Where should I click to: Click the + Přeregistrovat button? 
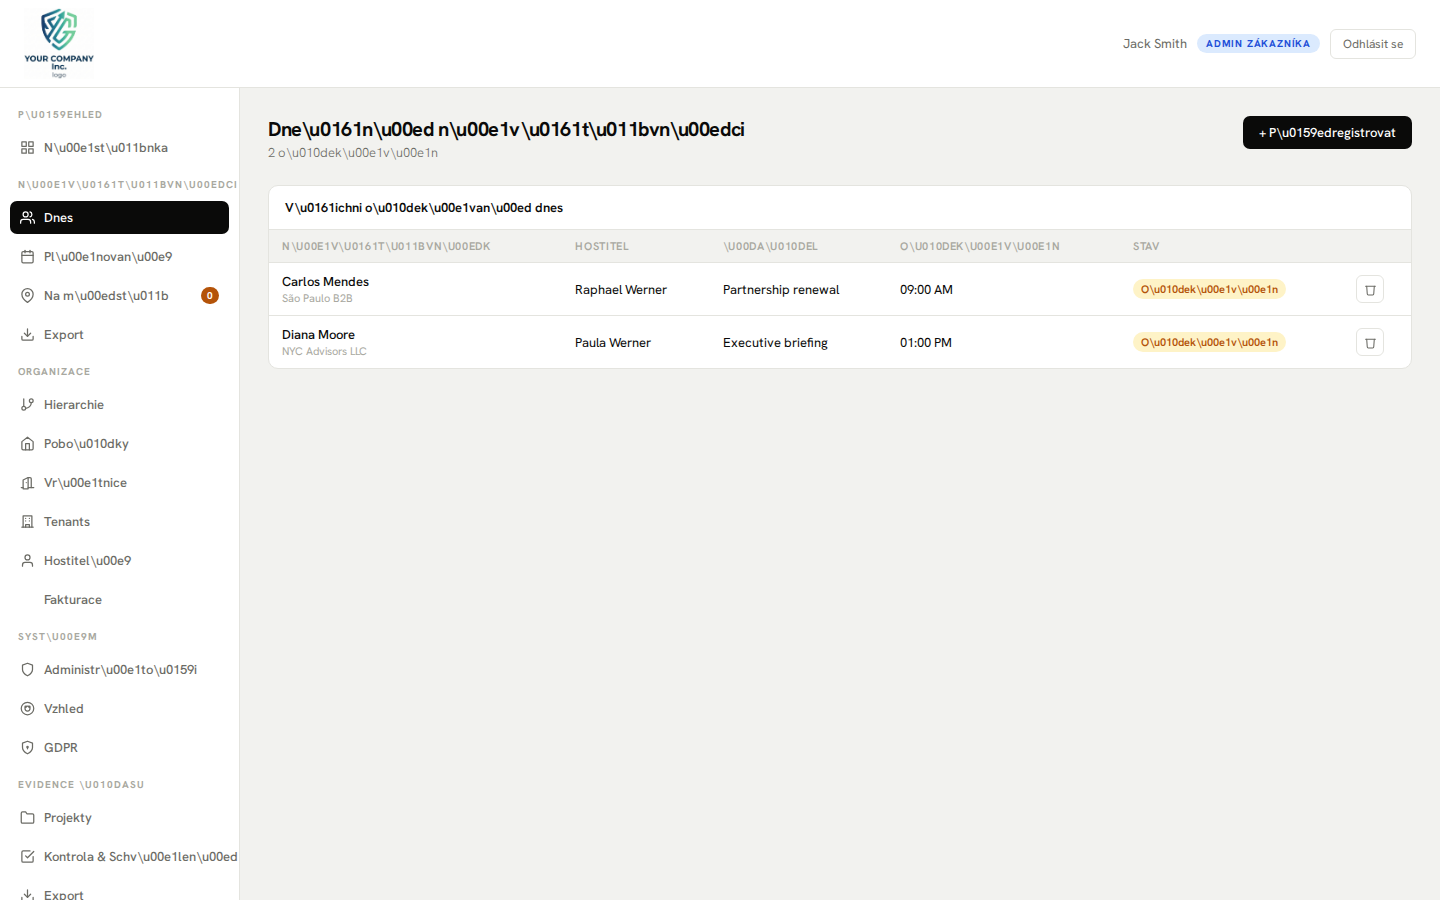click(x=1327, y=132)
